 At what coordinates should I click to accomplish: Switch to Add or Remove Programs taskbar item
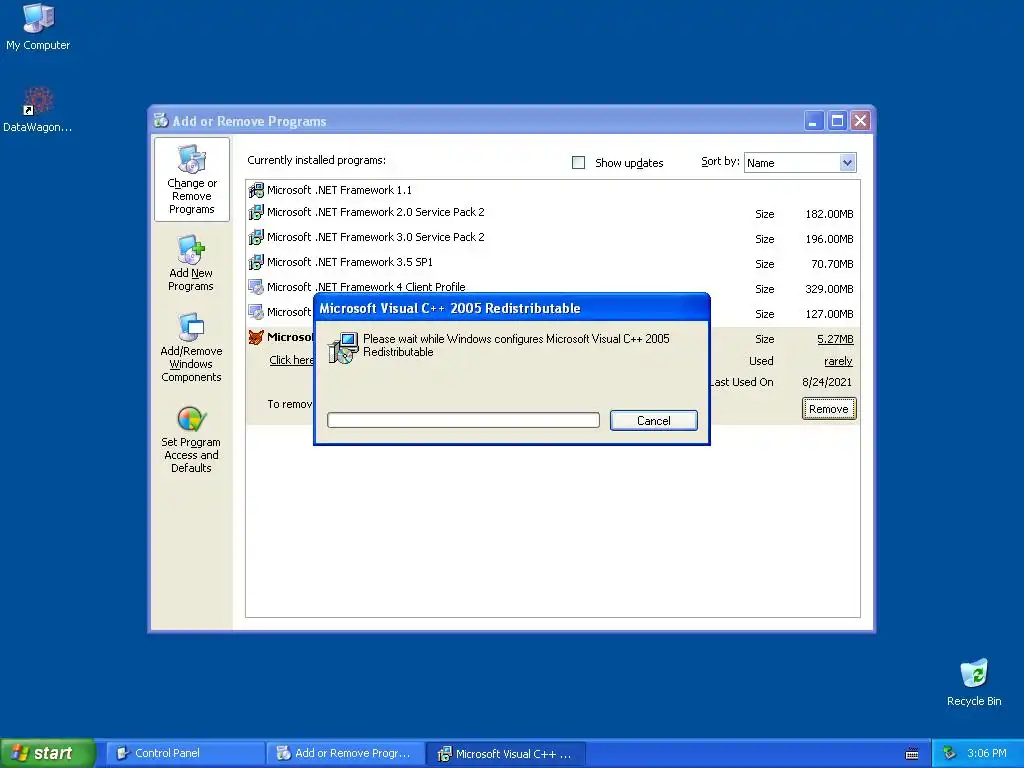point(345,753)
